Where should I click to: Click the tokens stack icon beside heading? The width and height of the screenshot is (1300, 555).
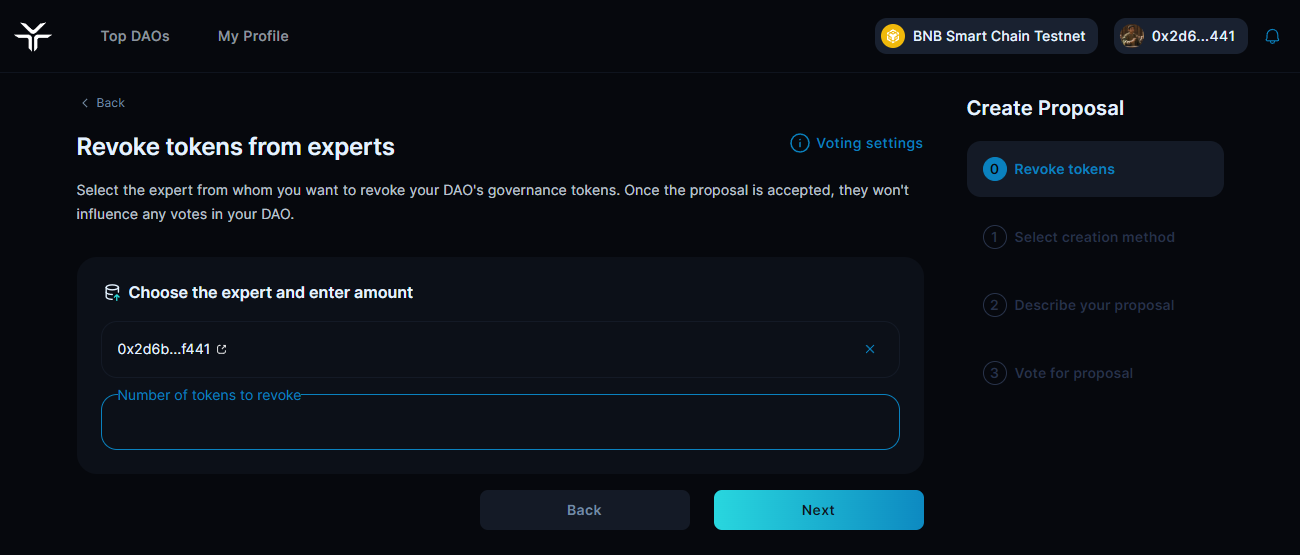tap(113, 293)
